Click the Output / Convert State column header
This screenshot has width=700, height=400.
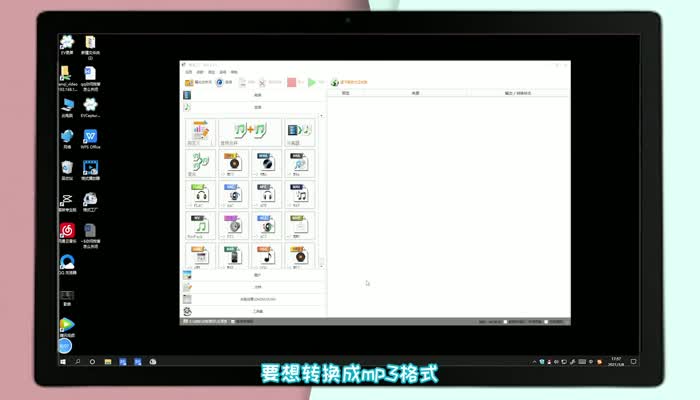(x=518, y=93)
